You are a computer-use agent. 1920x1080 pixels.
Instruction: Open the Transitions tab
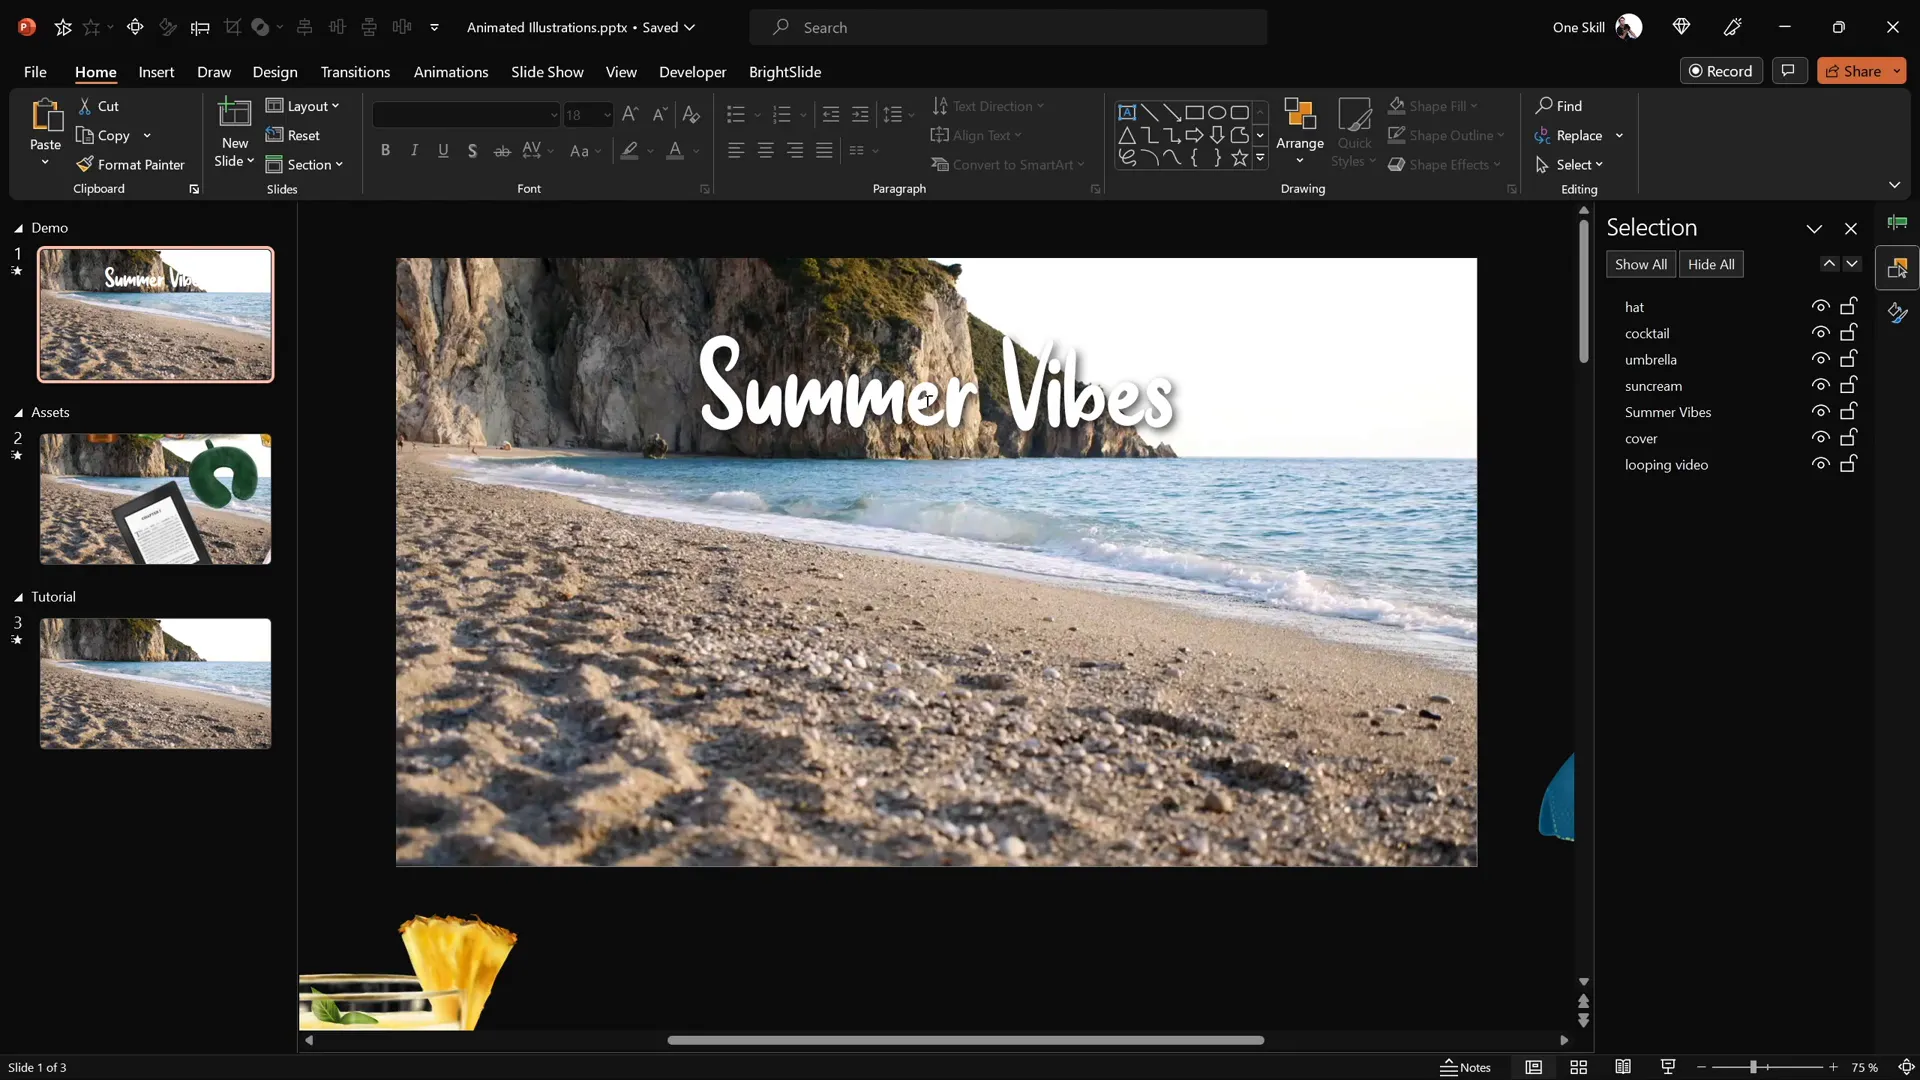[355, 72]
